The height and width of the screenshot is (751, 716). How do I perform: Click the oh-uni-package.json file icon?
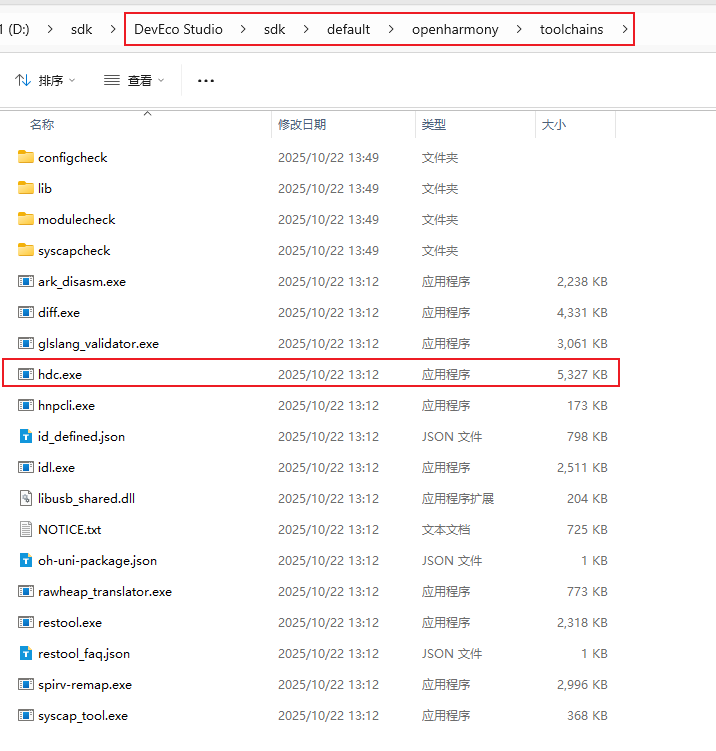tap(26, 560)
